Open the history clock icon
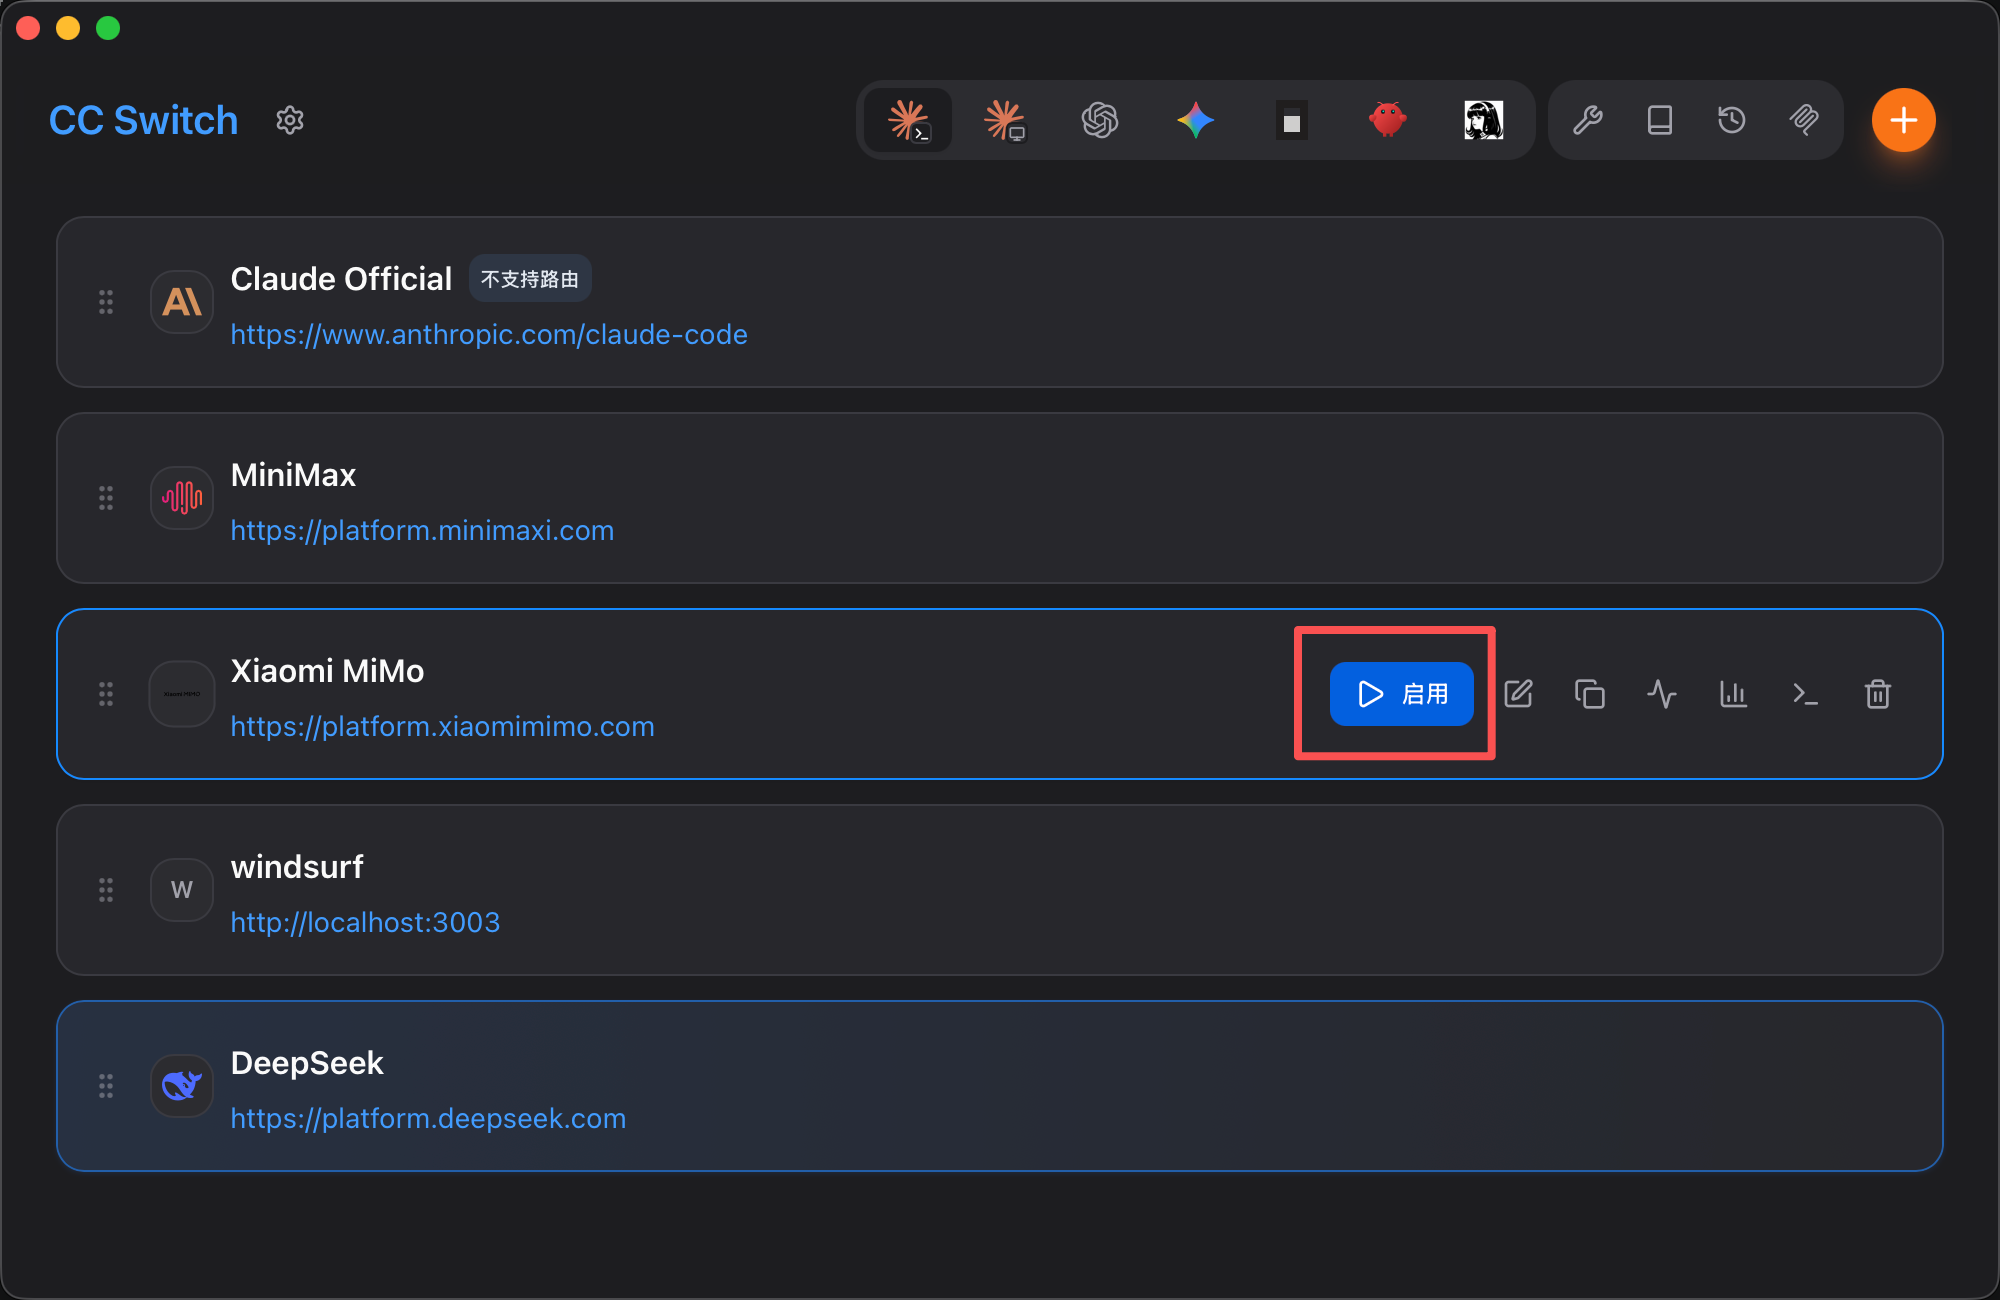Viewport: 2000px width, 1300px height. pos(1732,120)
